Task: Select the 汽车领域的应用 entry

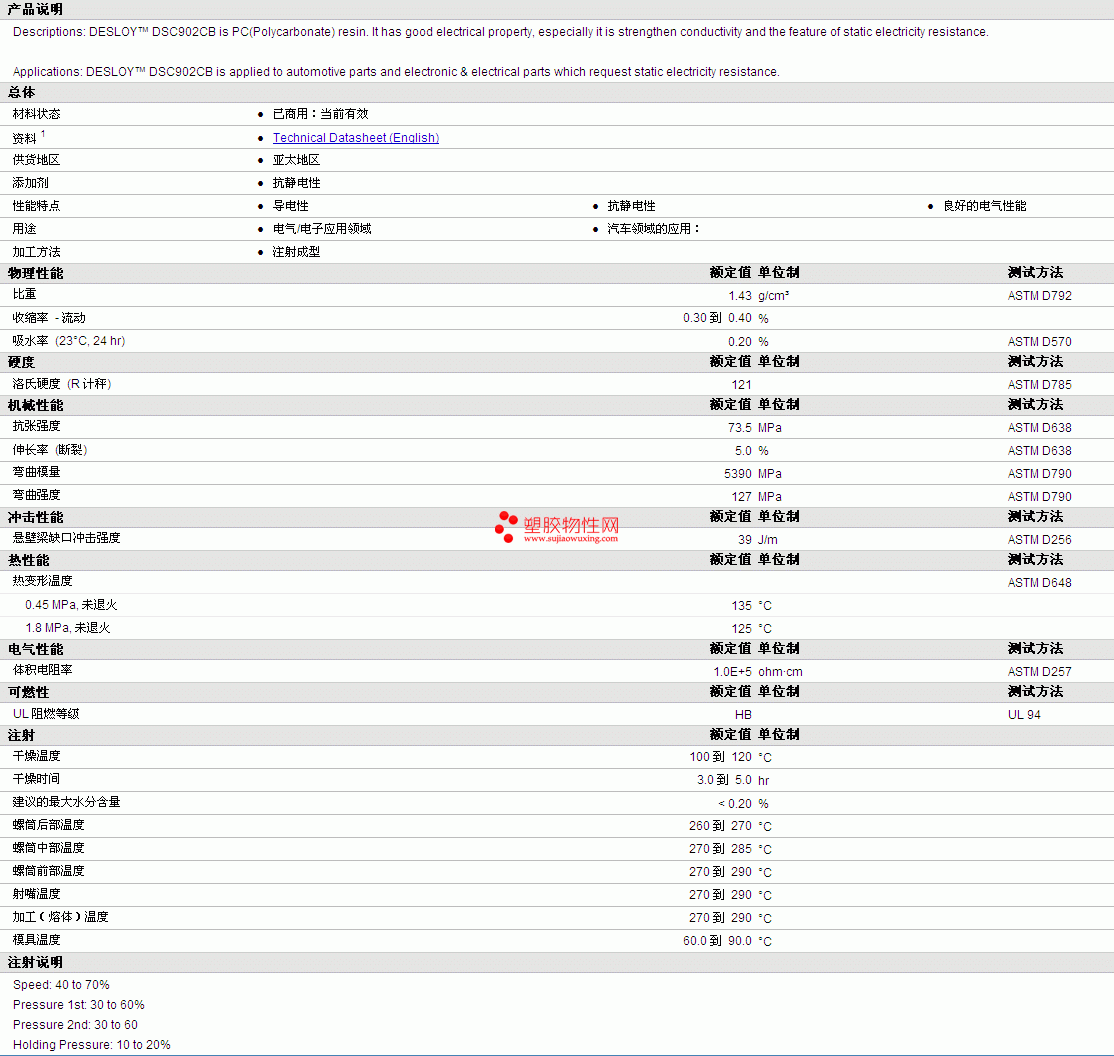Action: 653,228
